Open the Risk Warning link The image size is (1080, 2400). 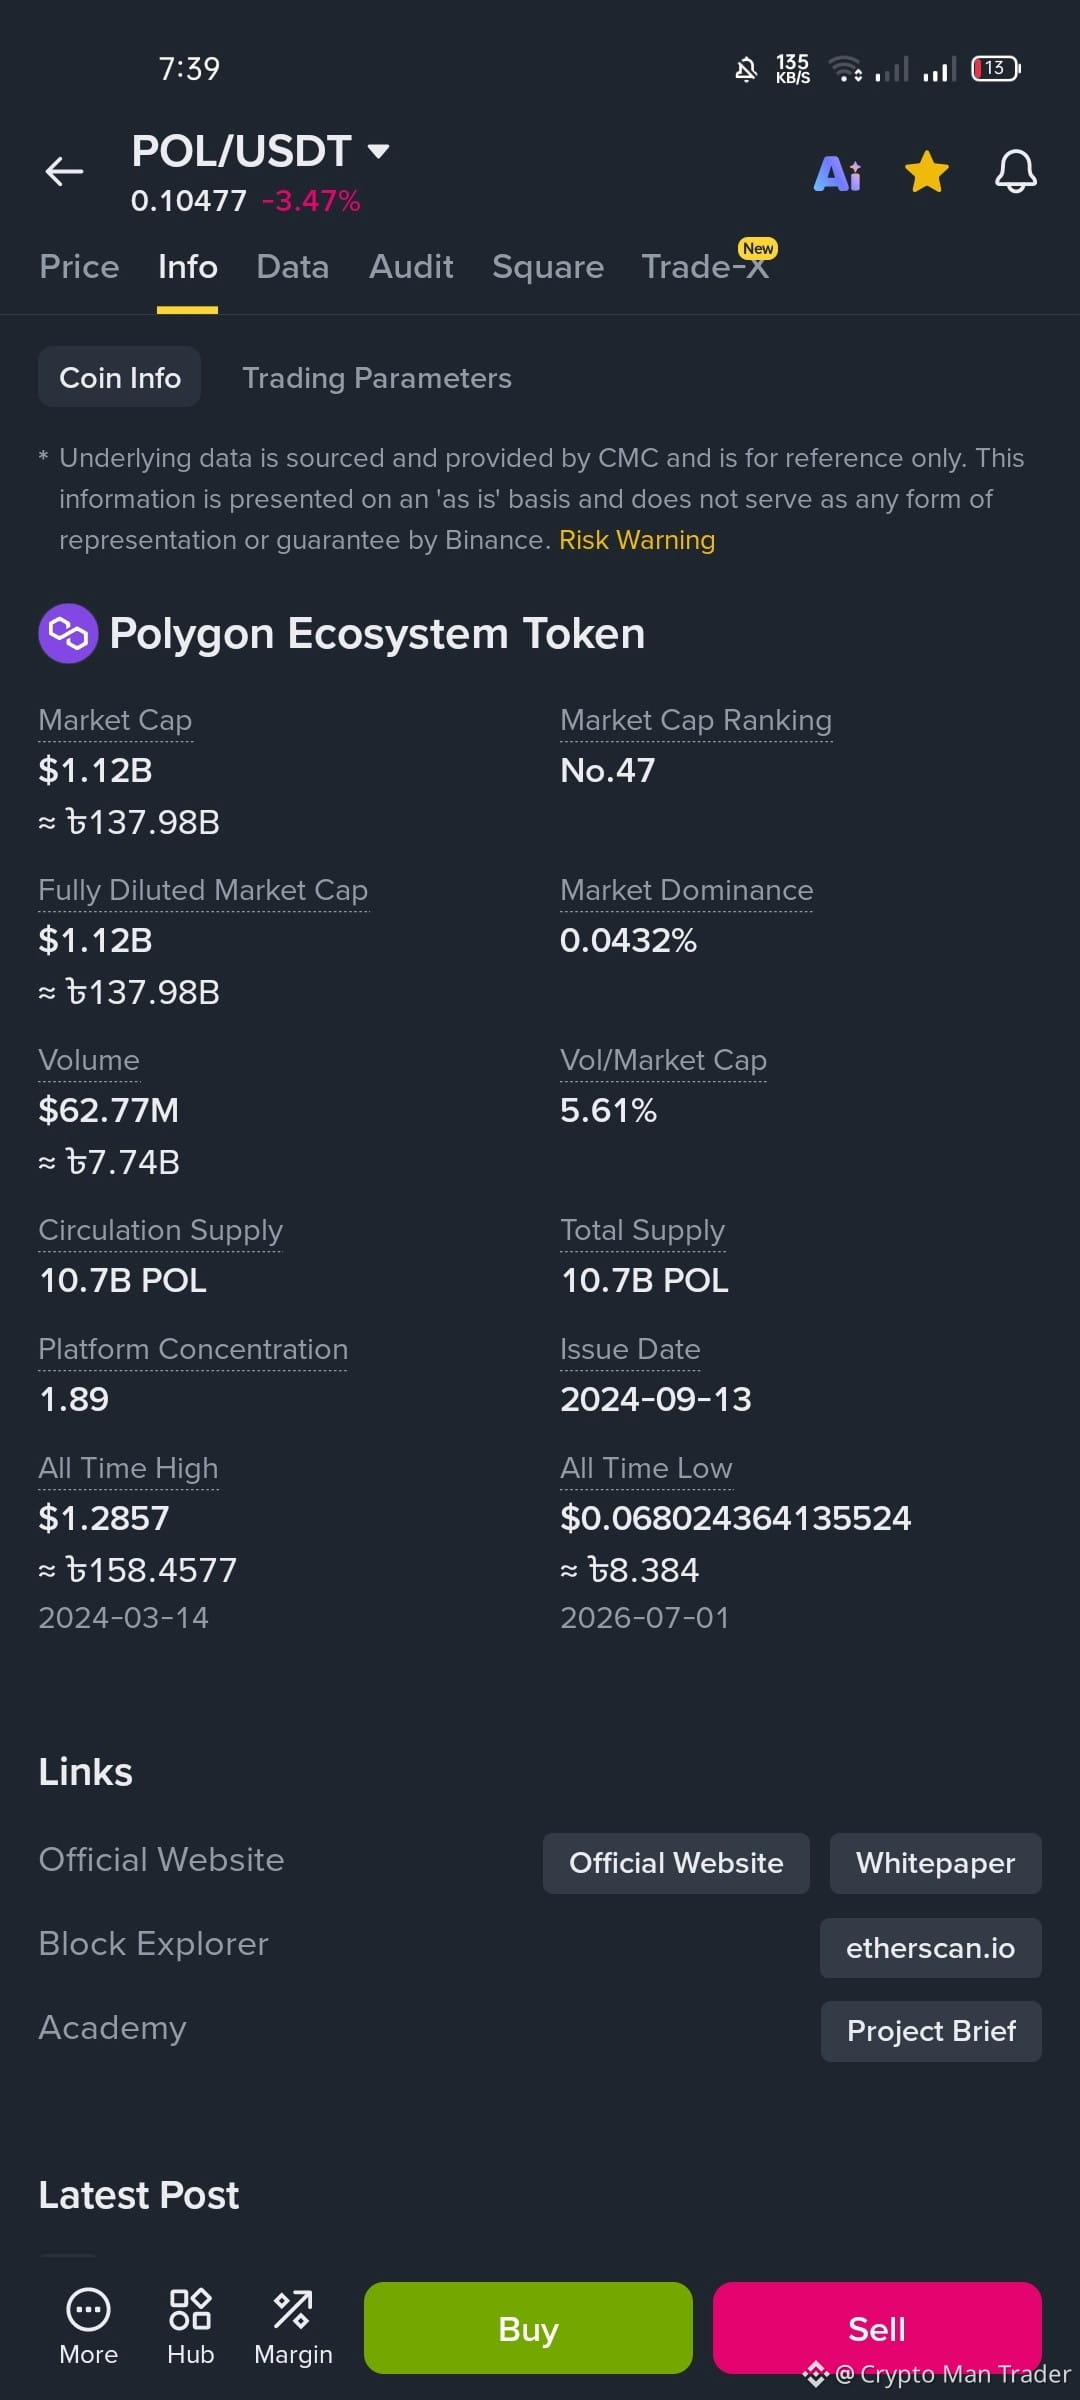click(637, 540)
